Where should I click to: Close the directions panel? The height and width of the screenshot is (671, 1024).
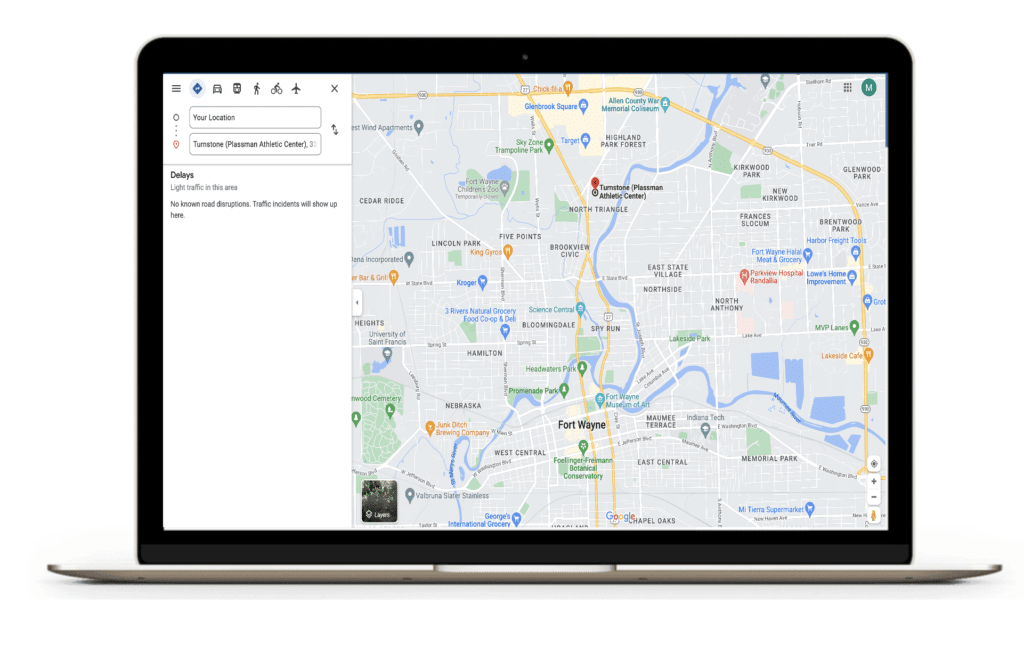coord(334,88)
